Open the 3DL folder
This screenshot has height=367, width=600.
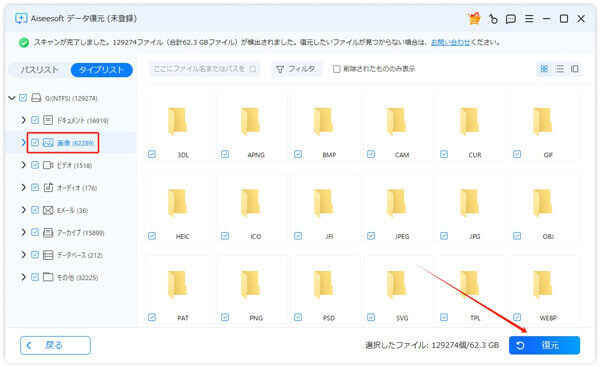[177, 122]
